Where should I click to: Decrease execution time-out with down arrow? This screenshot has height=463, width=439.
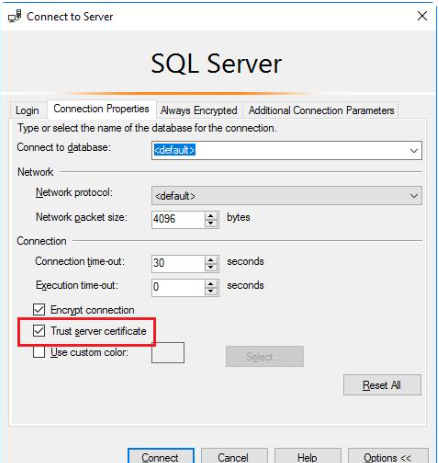211,291
